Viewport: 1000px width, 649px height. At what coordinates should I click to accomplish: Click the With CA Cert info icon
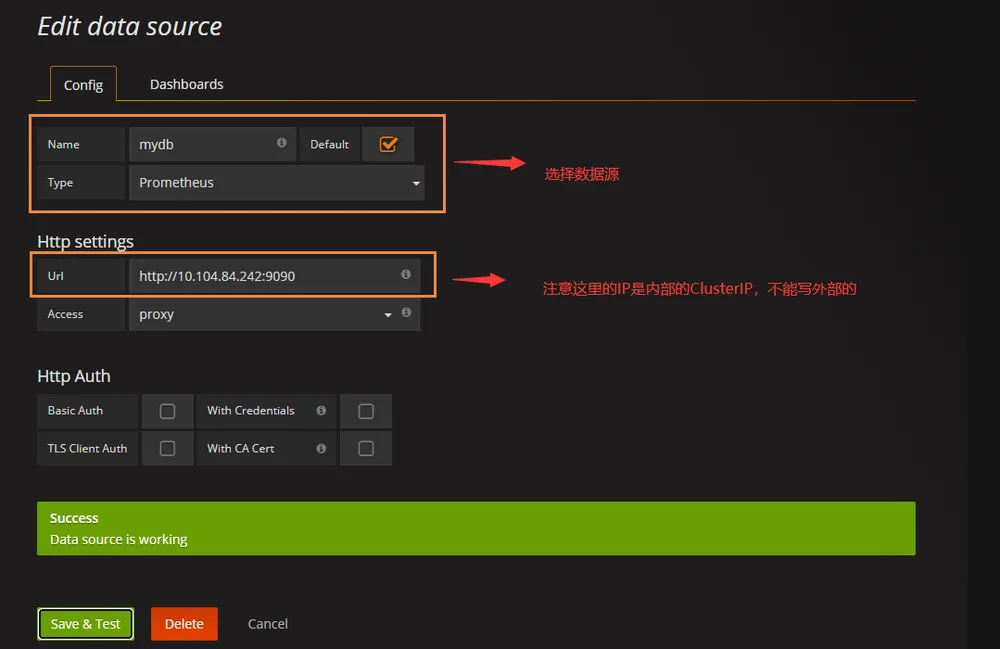click(x=321, y=449)
